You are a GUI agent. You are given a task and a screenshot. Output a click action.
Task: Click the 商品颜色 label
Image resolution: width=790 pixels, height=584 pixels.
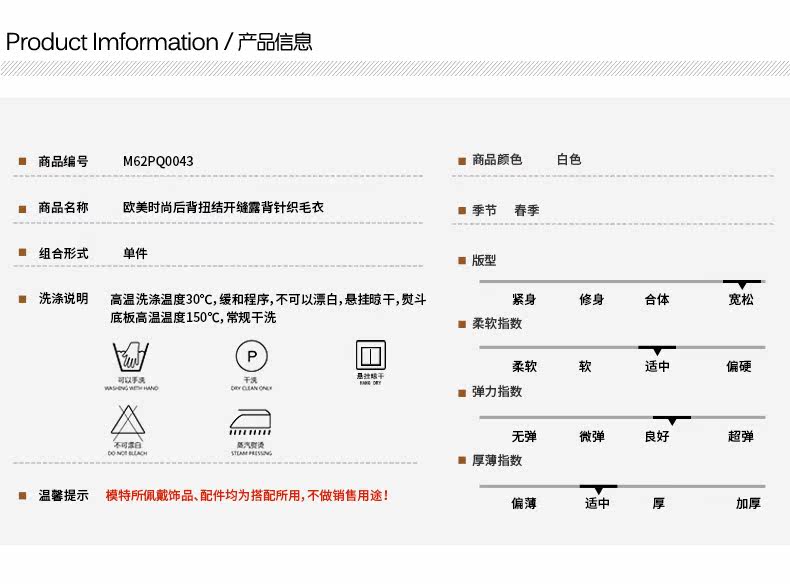coord(497,160)
